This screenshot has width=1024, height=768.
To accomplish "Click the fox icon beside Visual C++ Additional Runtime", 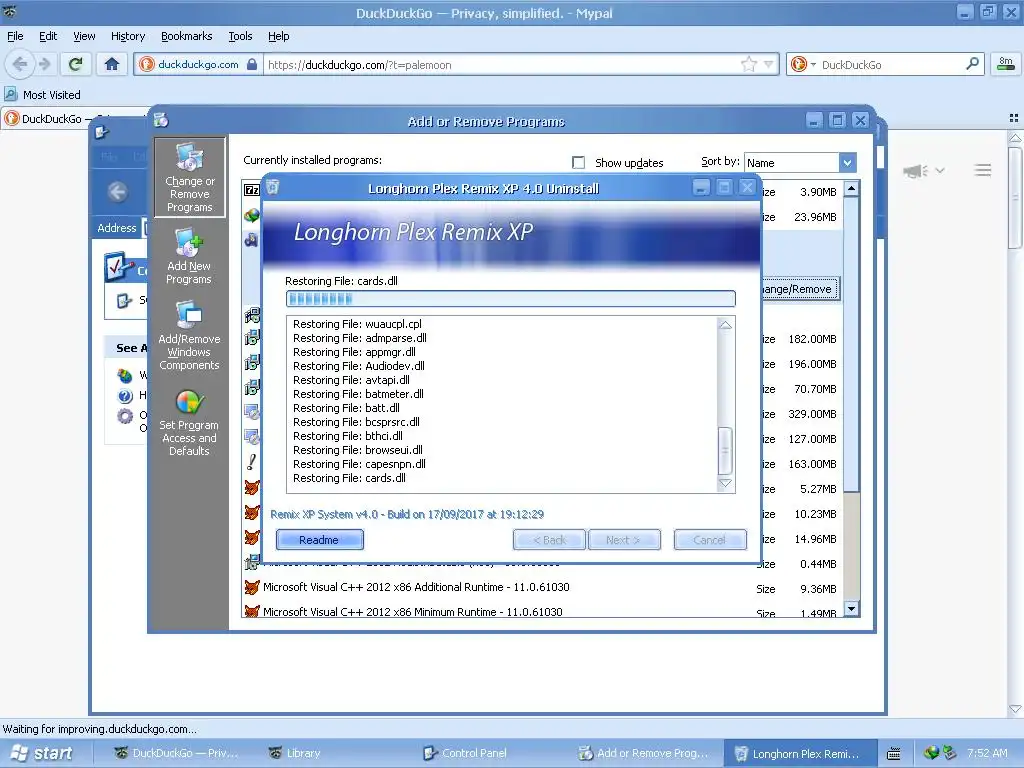I will point(251,587).
